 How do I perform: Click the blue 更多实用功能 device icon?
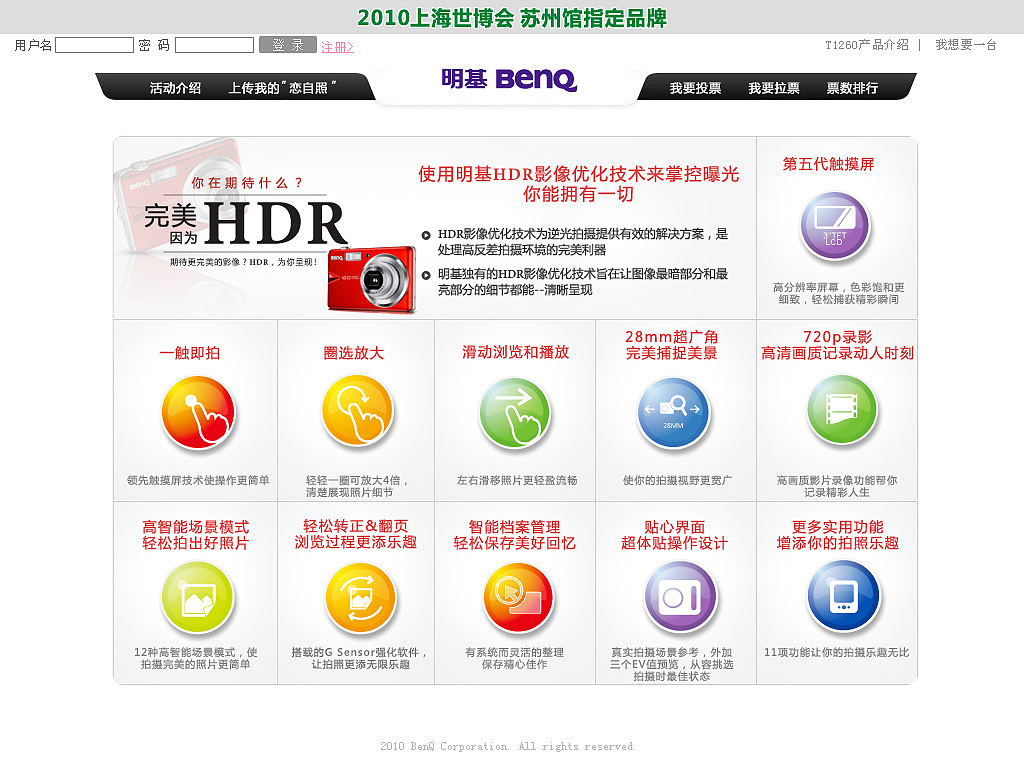click(843, 595)
